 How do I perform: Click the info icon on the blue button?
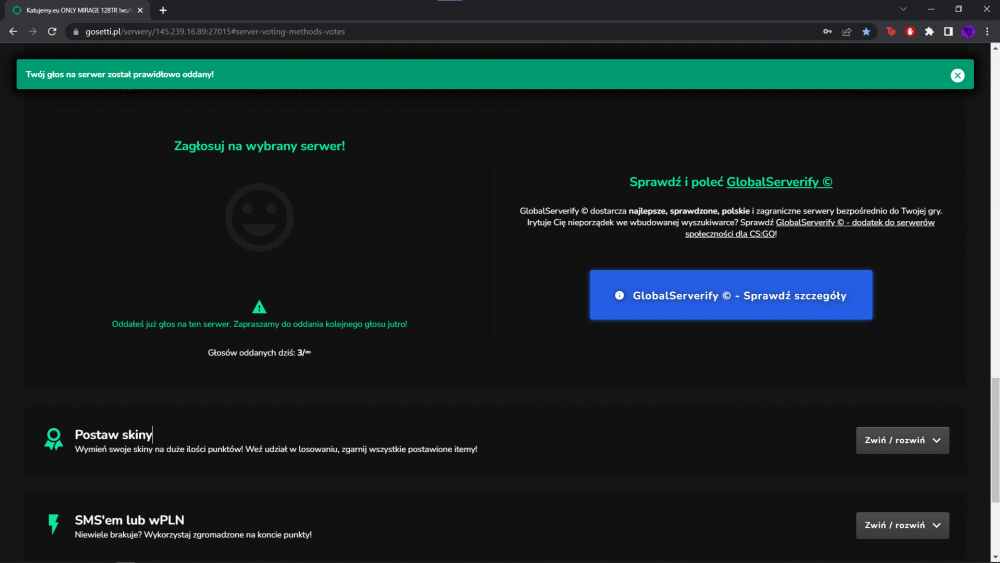click(619, 295)
